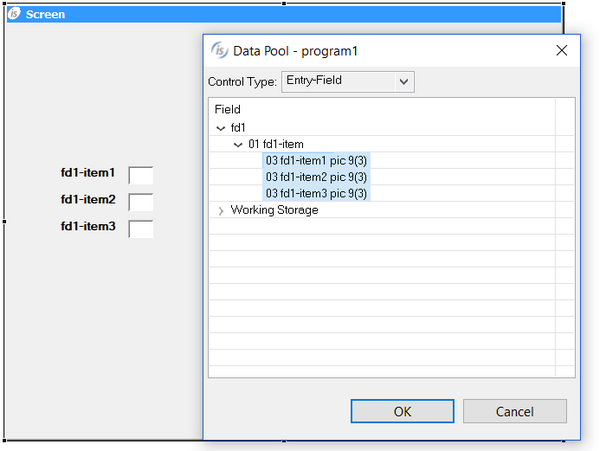Select 03 fd1-item2 pic 9(3) row

tap(316, 177)
